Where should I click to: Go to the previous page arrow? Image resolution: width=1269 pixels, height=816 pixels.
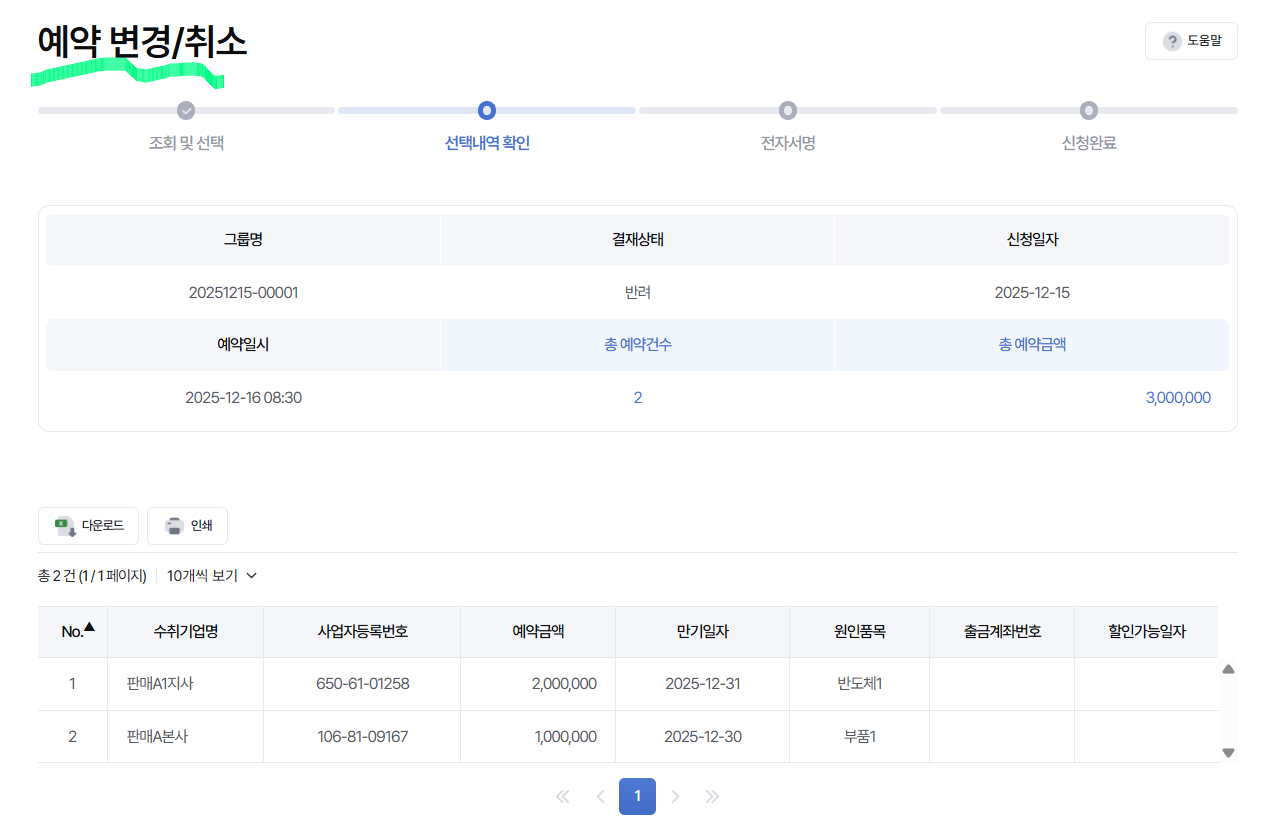click(600, 797)
